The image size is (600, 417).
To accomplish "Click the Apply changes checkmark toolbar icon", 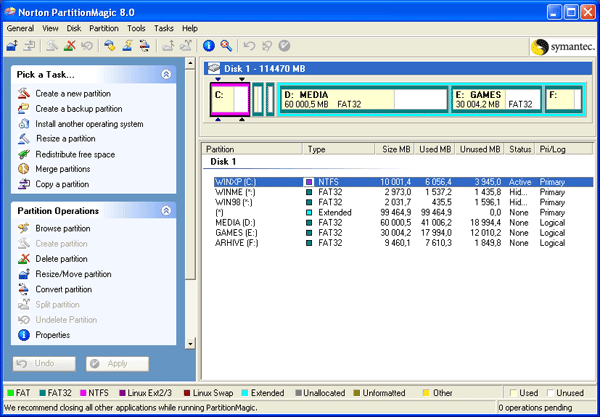I will point(284,46).
